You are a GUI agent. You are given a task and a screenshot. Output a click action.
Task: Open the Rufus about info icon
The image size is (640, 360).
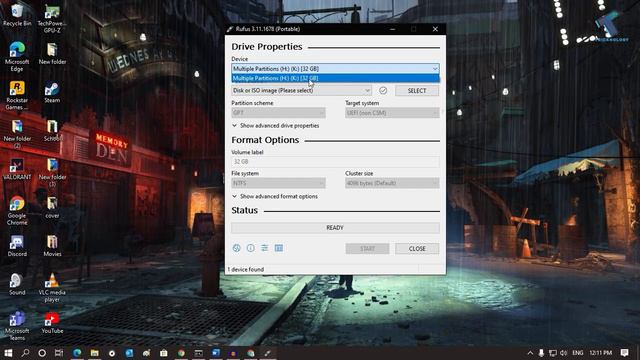251,248
